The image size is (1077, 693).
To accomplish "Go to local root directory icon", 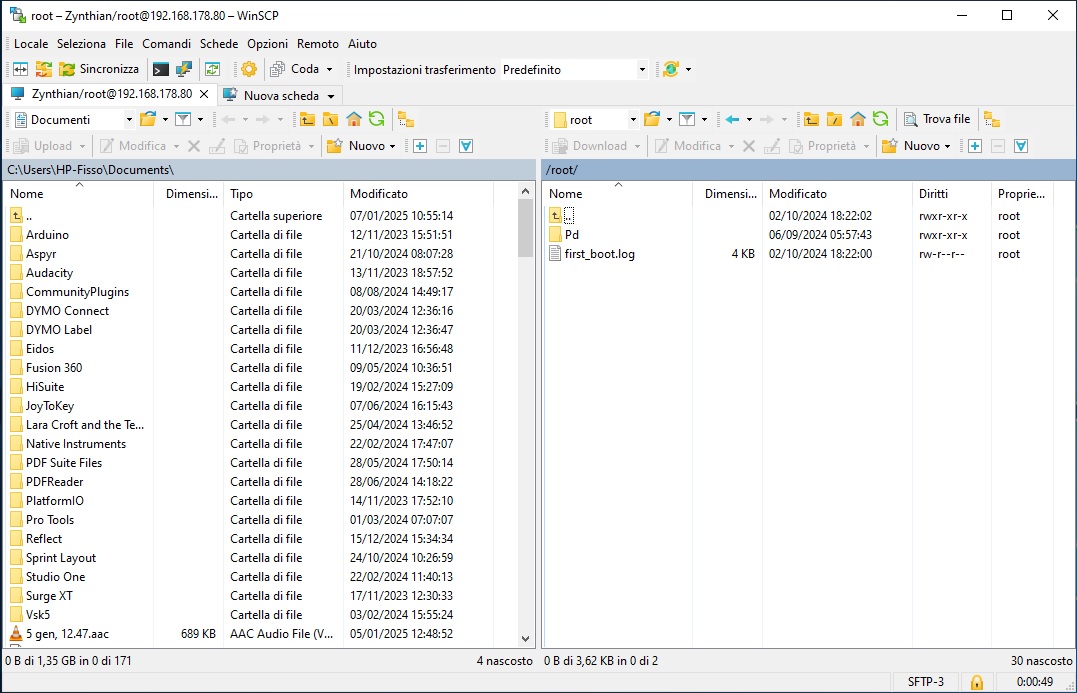I will coord(330,120).
